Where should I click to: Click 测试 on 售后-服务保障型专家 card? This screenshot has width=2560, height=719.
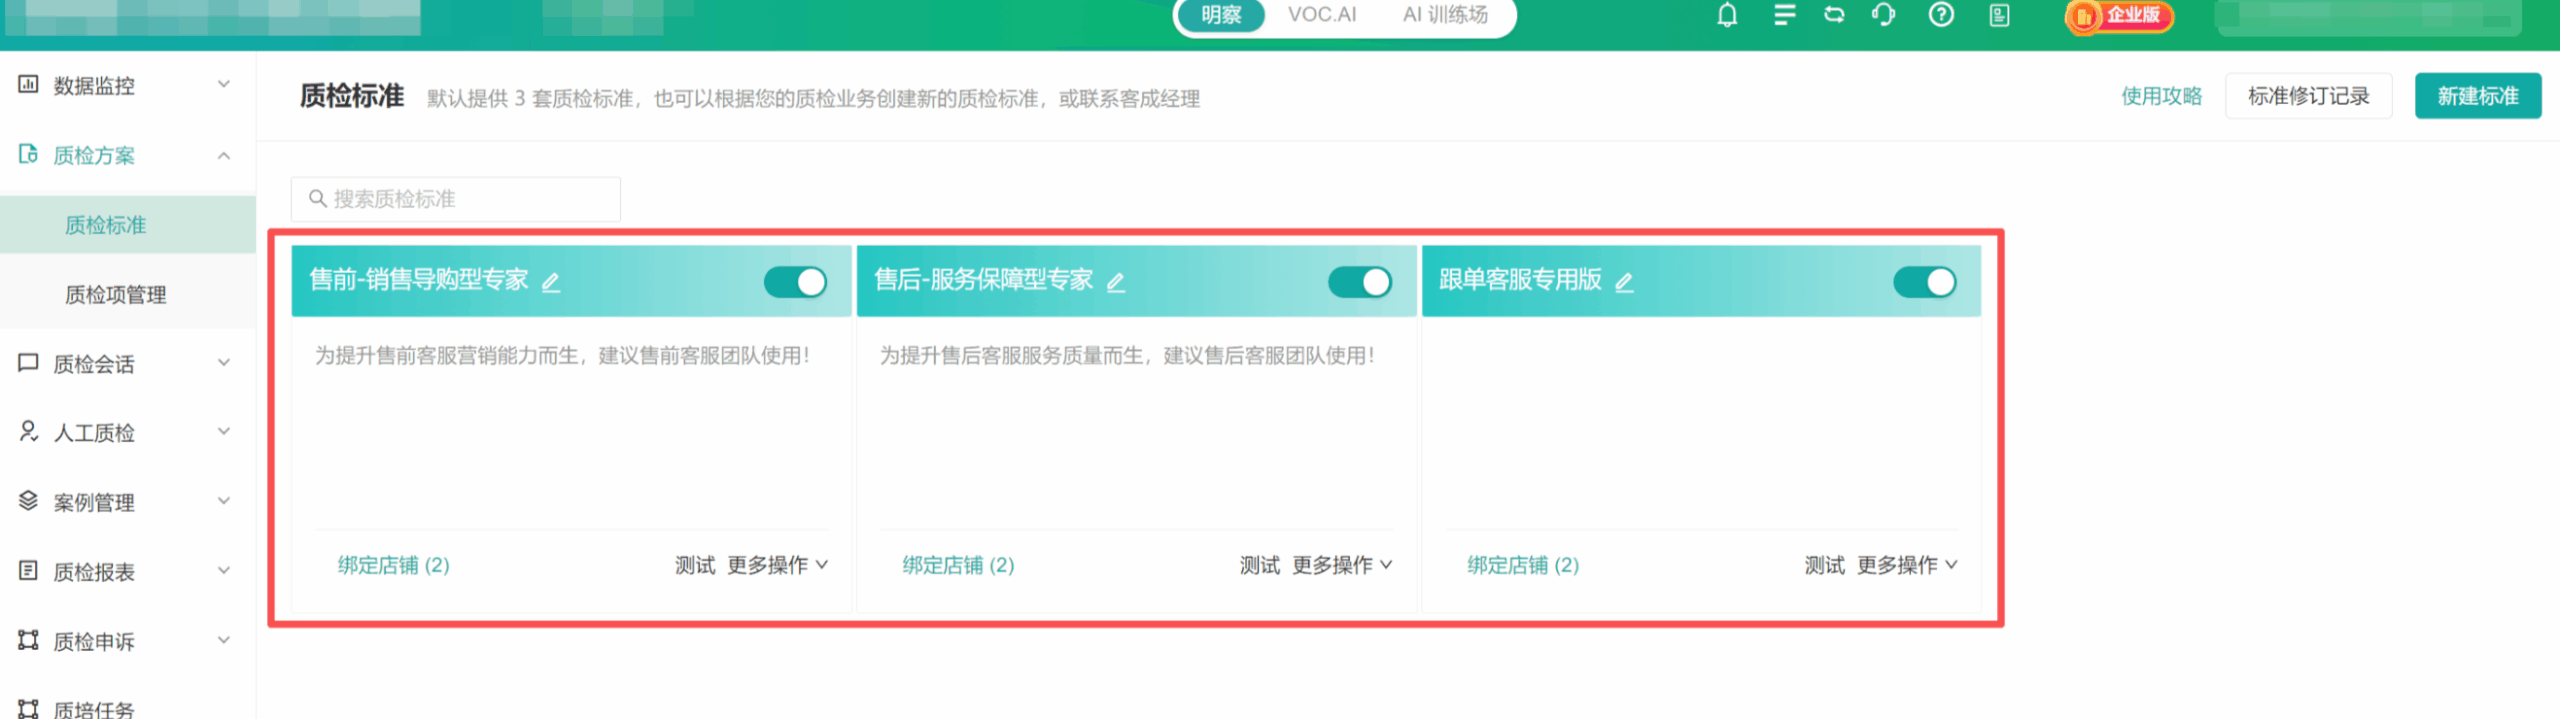[1260, 565]
